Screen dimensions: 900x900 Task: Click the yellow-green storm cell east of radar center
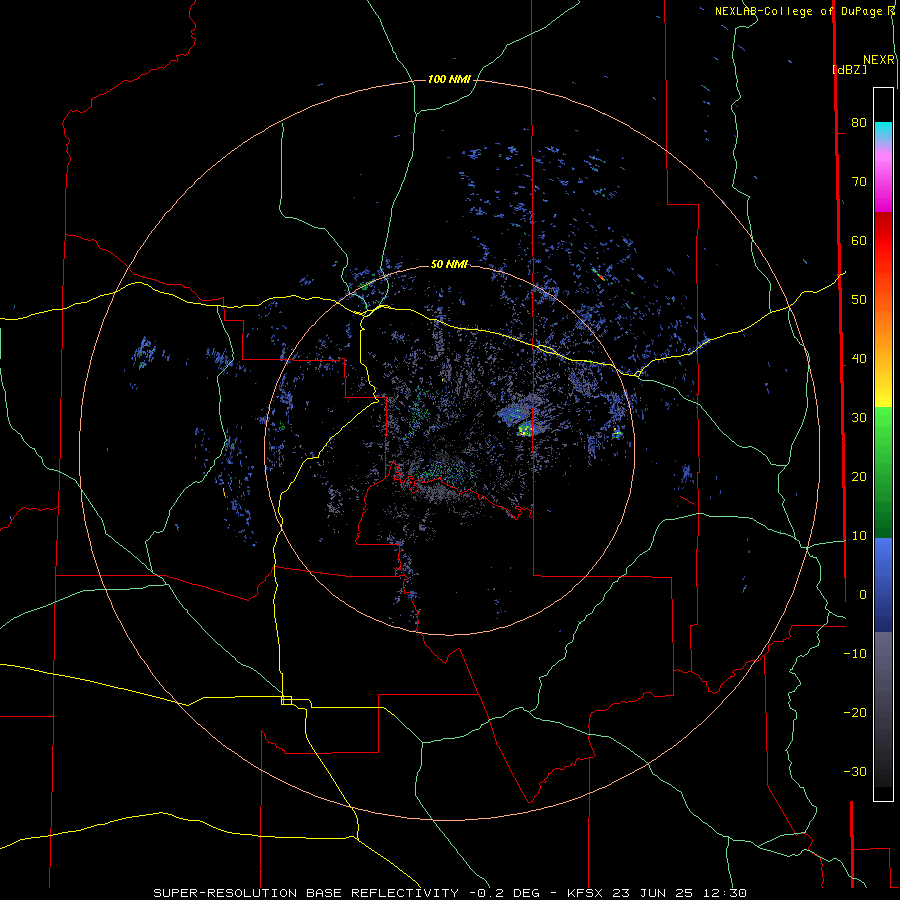(x=525, y=429)
